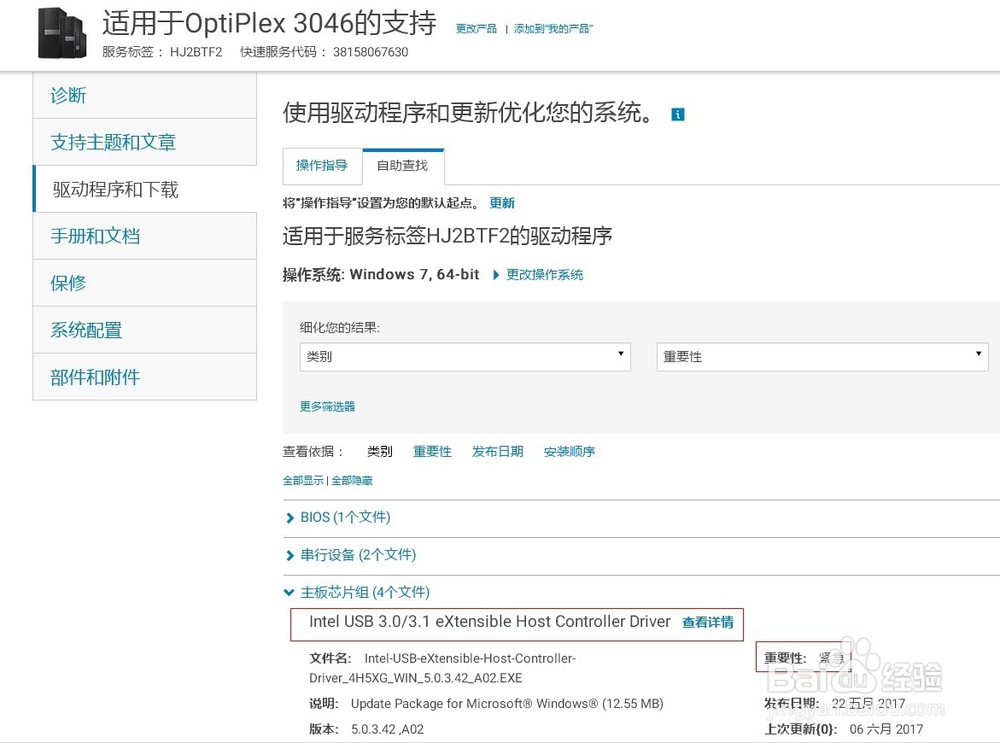
Task: View by 类别
Action: 379,452
